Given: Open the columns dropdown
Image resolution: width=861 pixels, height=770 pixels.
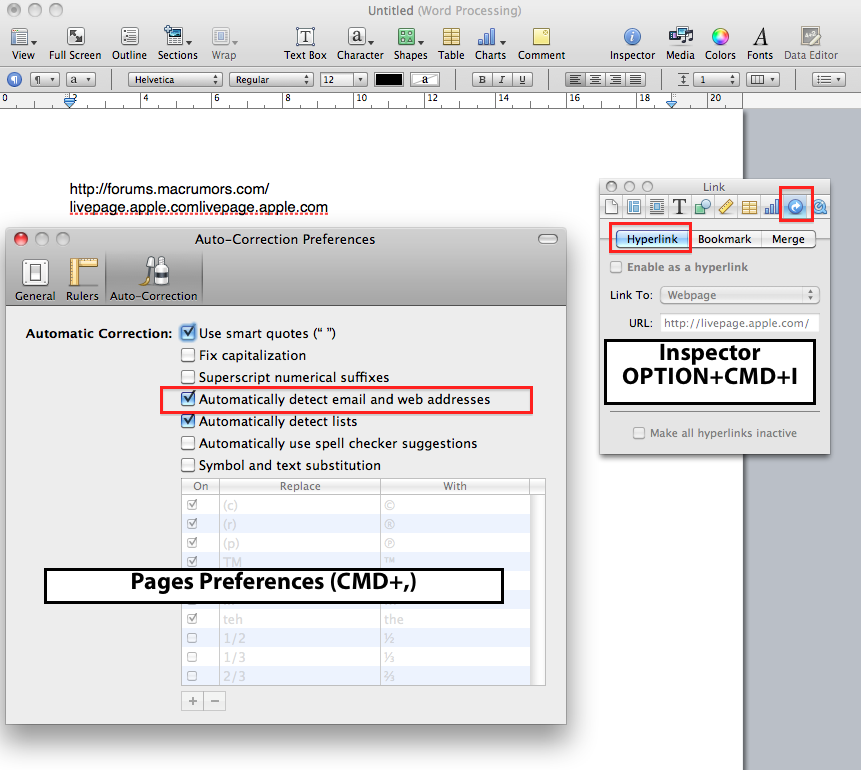Looking at the screenshot, I should click(763, 80).
